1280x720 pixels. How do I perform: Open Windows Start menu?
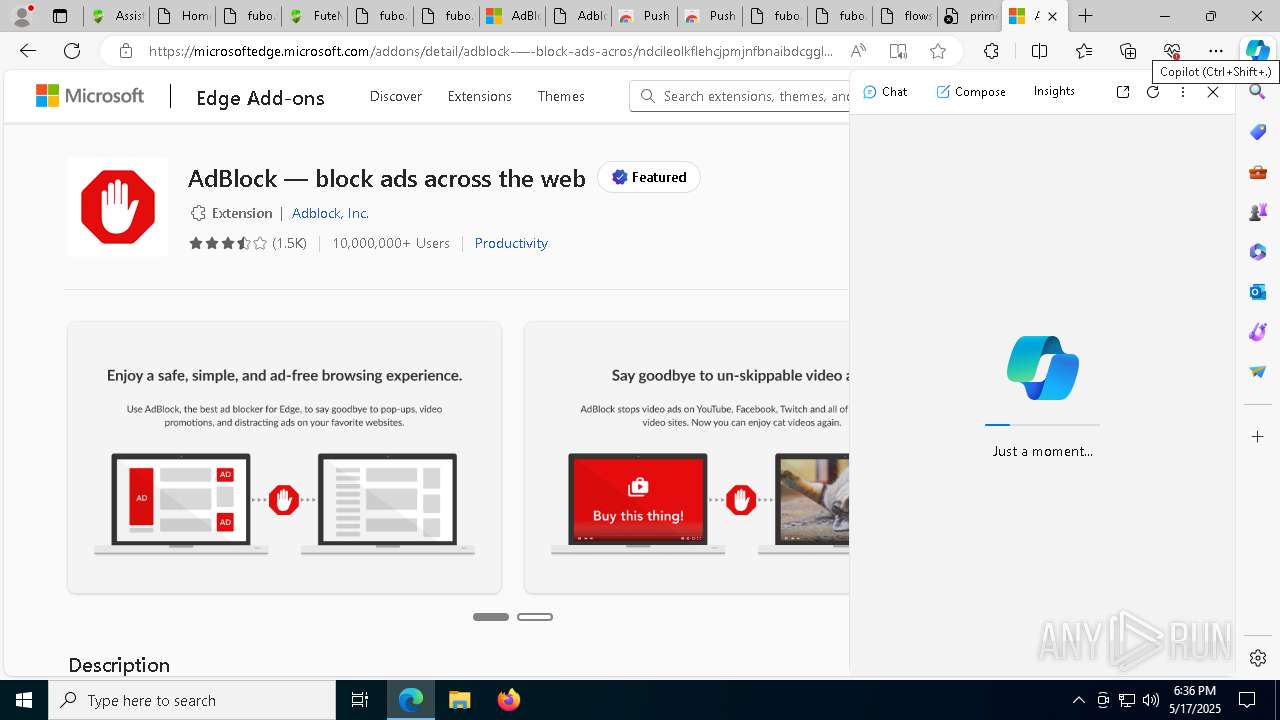point(24,700)
